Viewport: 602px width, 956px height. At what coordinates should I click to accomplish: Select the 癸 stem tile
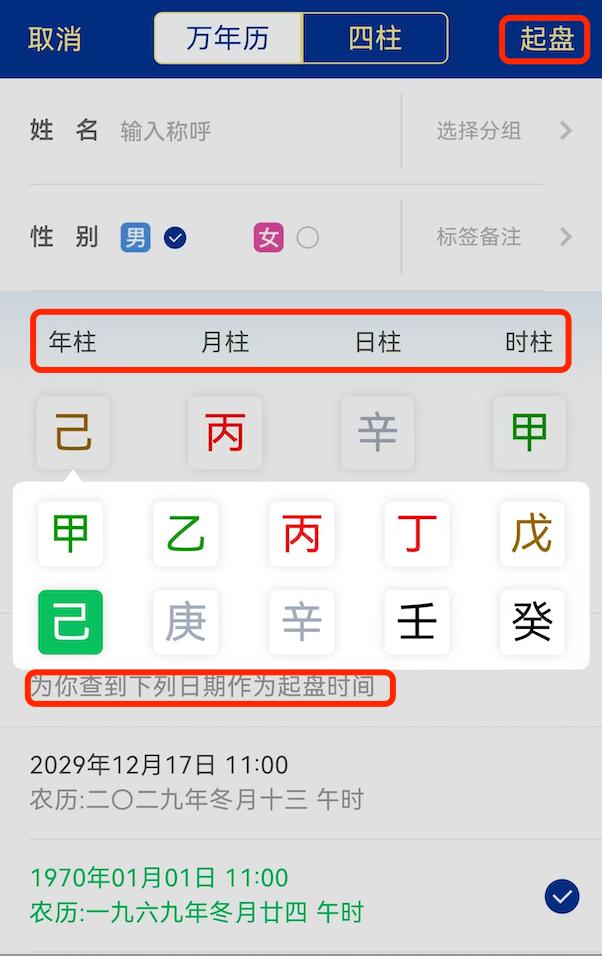pos(532,622)
